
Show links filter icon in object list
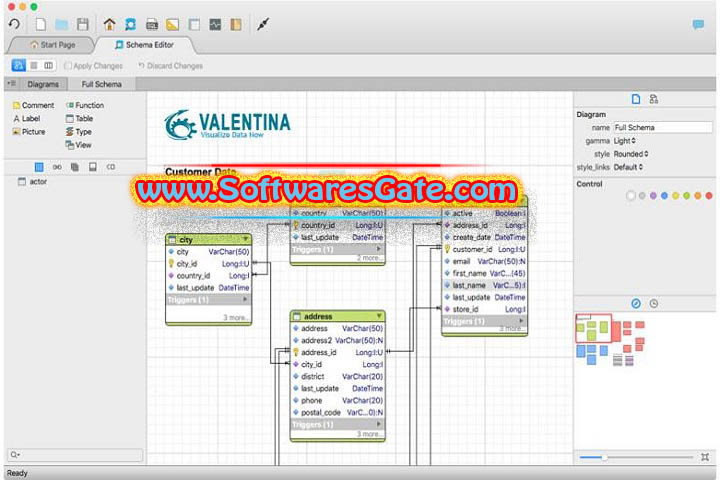(x=57, y=167)
